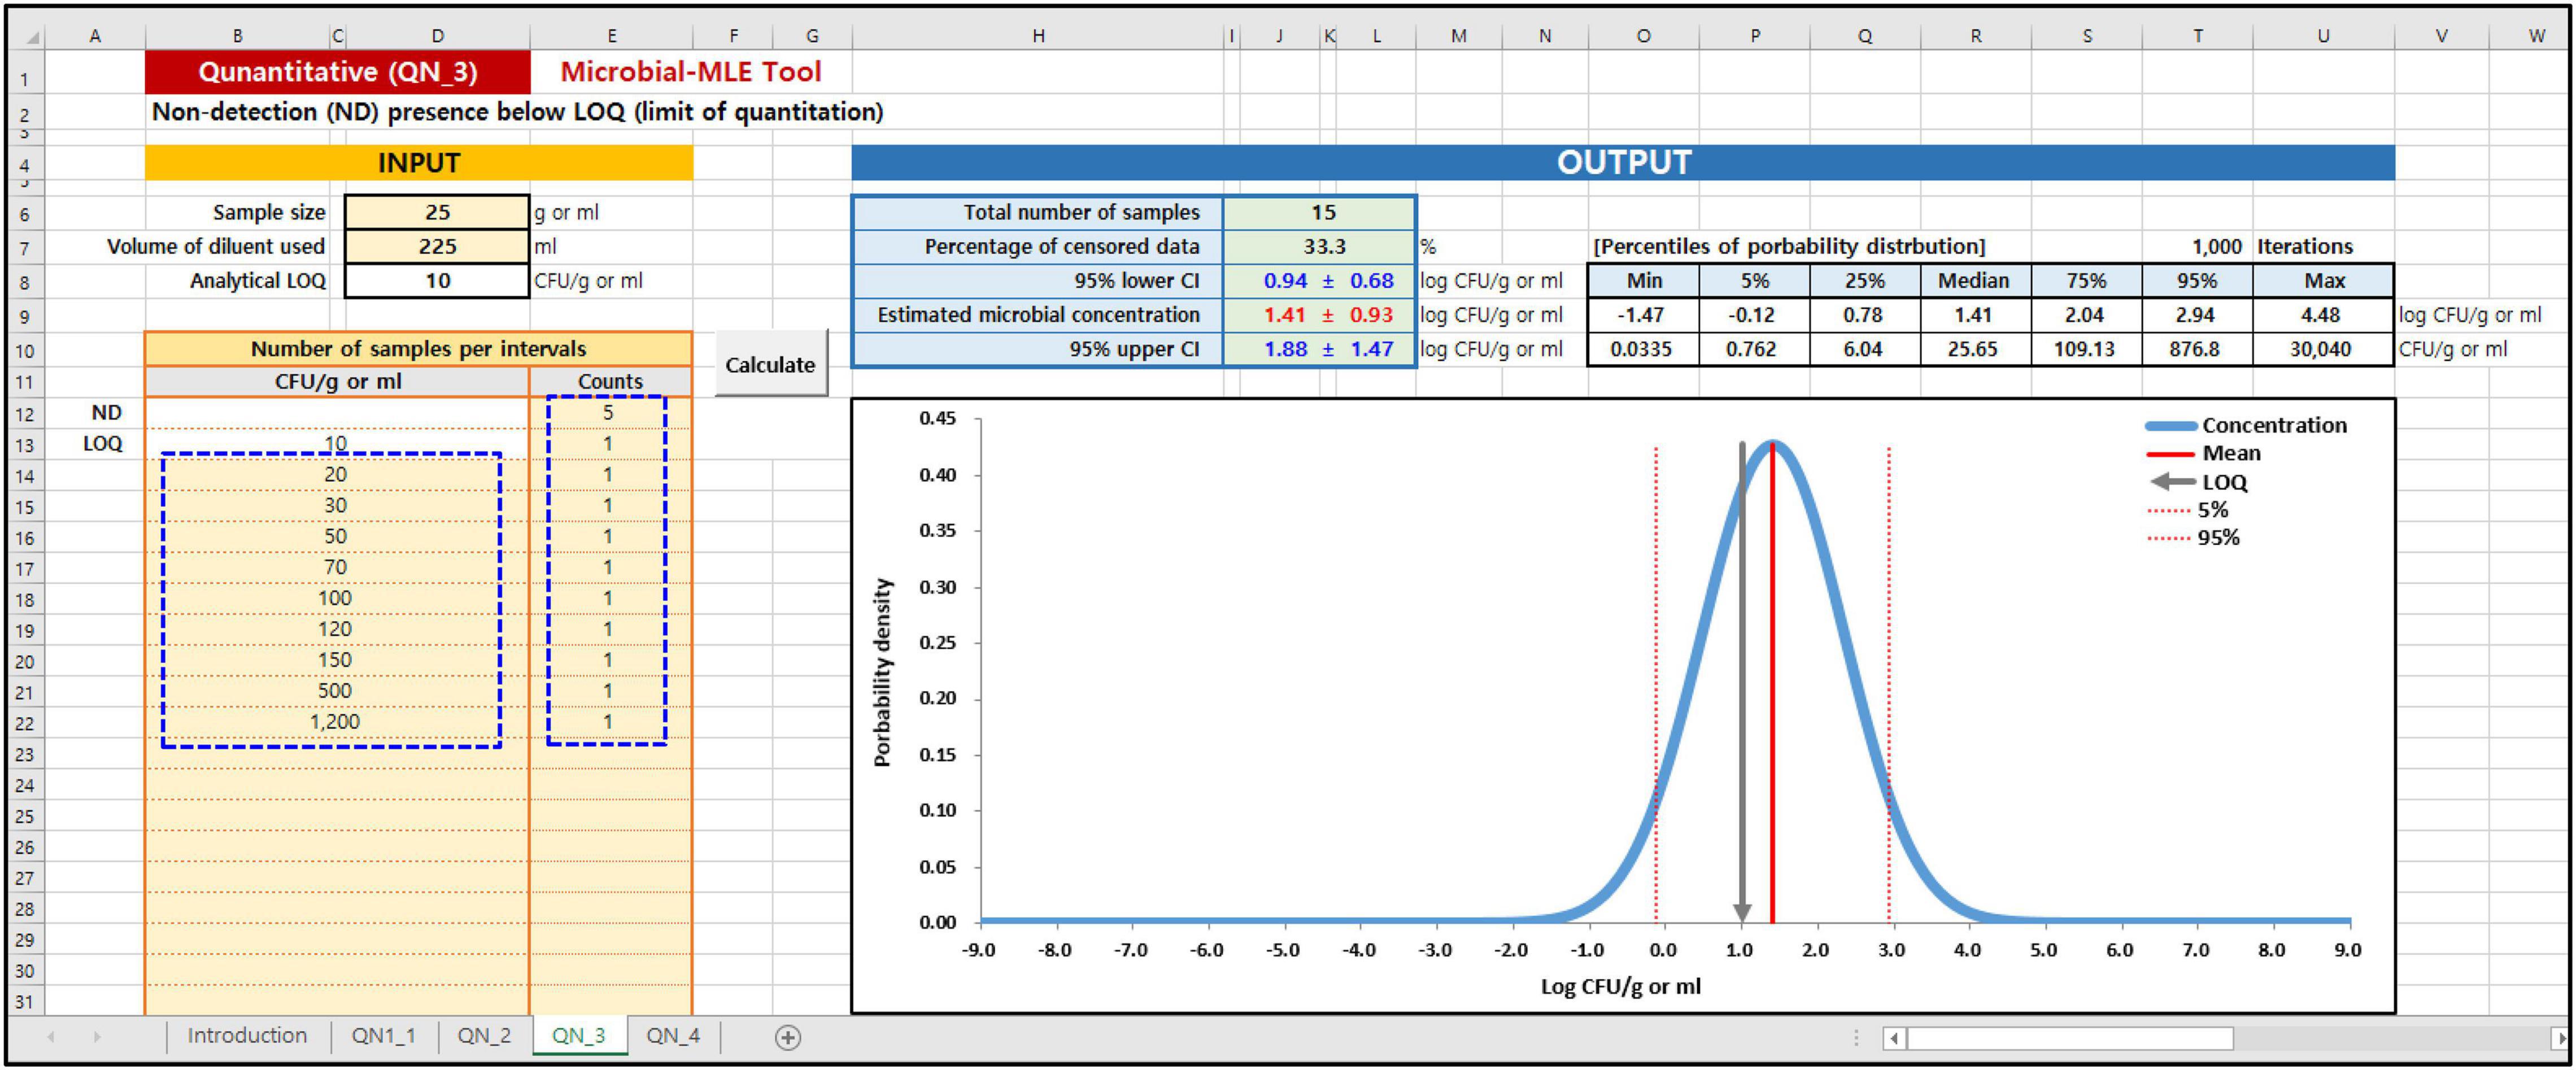The image size is (2576, 1070).
Task: Select the red Mean line in chart
Action: click(1772, 683)
